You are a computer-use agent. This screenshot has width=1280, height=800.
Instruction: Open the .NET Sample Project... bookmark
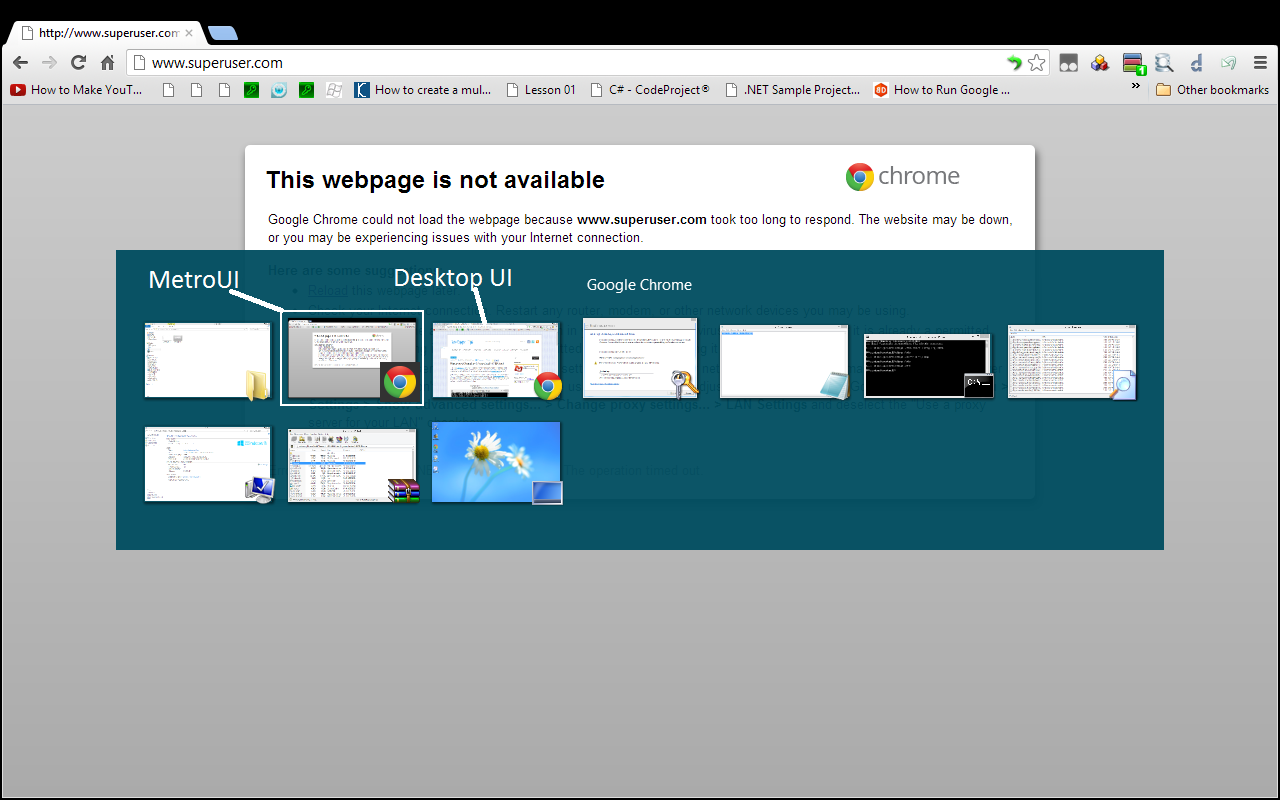(792, 90)
